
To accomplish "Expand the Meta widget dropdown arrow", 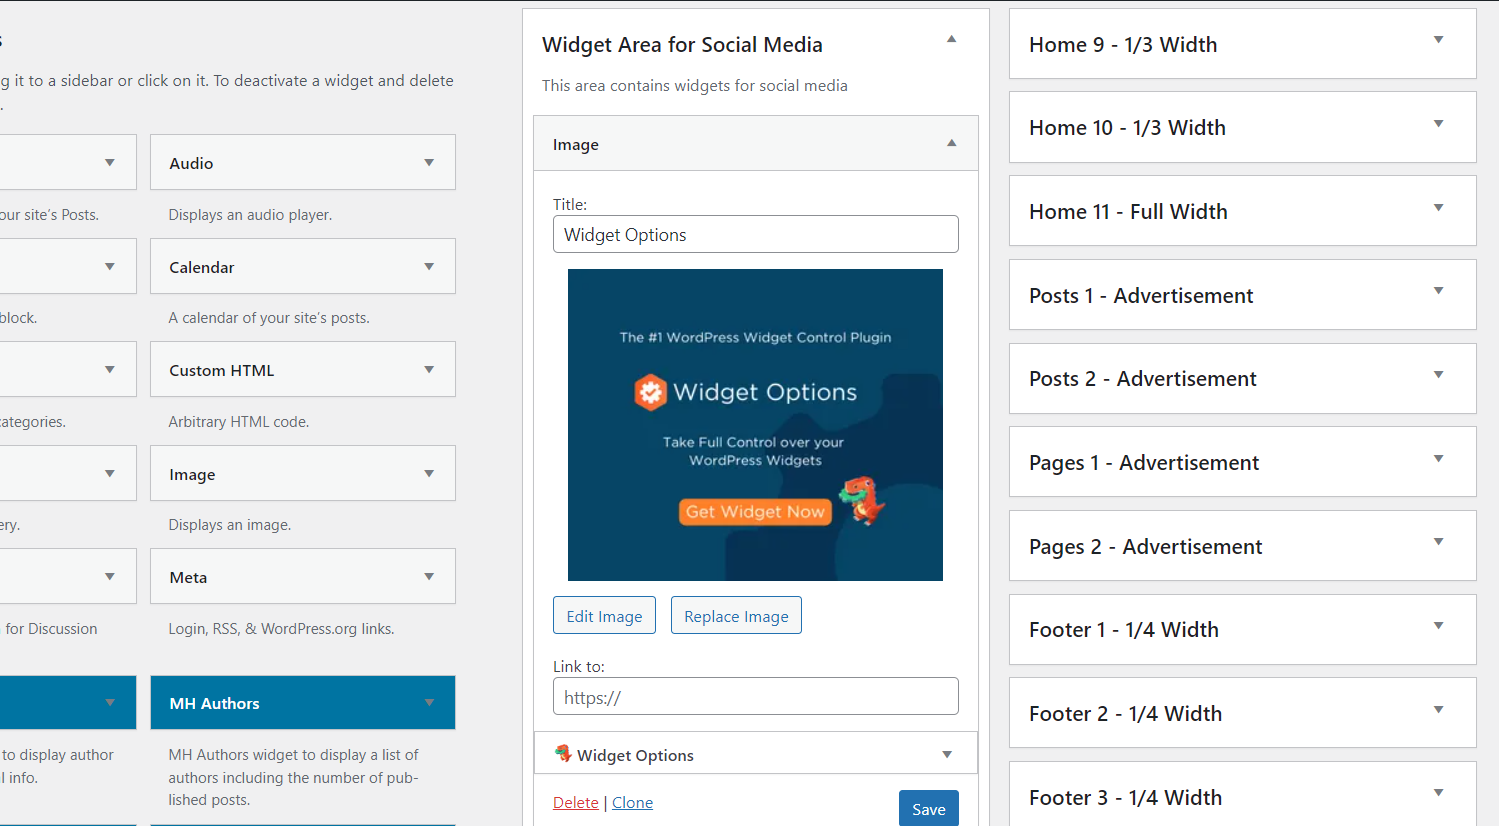I will (429, 577).
